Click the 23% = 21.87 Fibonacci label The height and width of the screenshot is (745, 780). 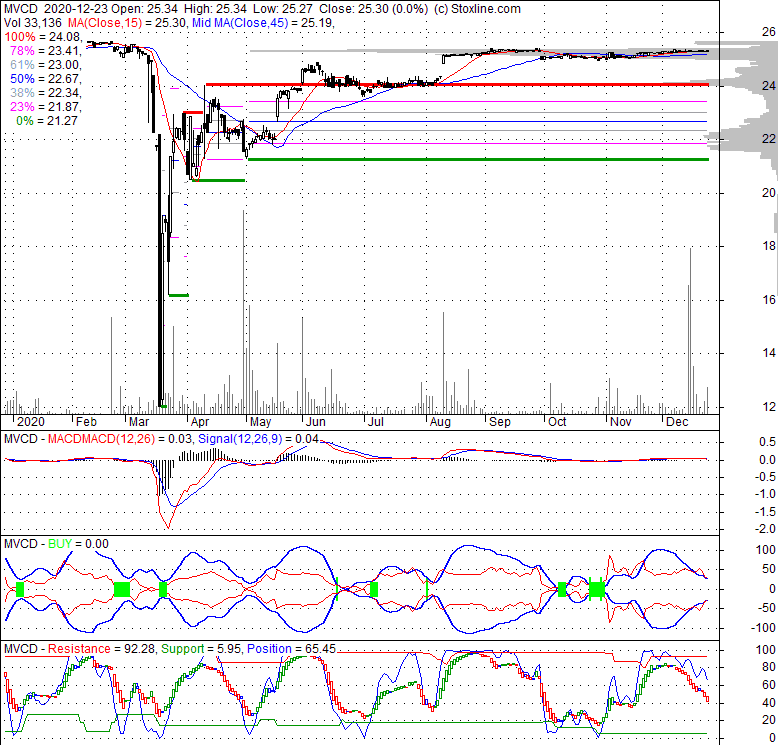(x=46, y=106)
